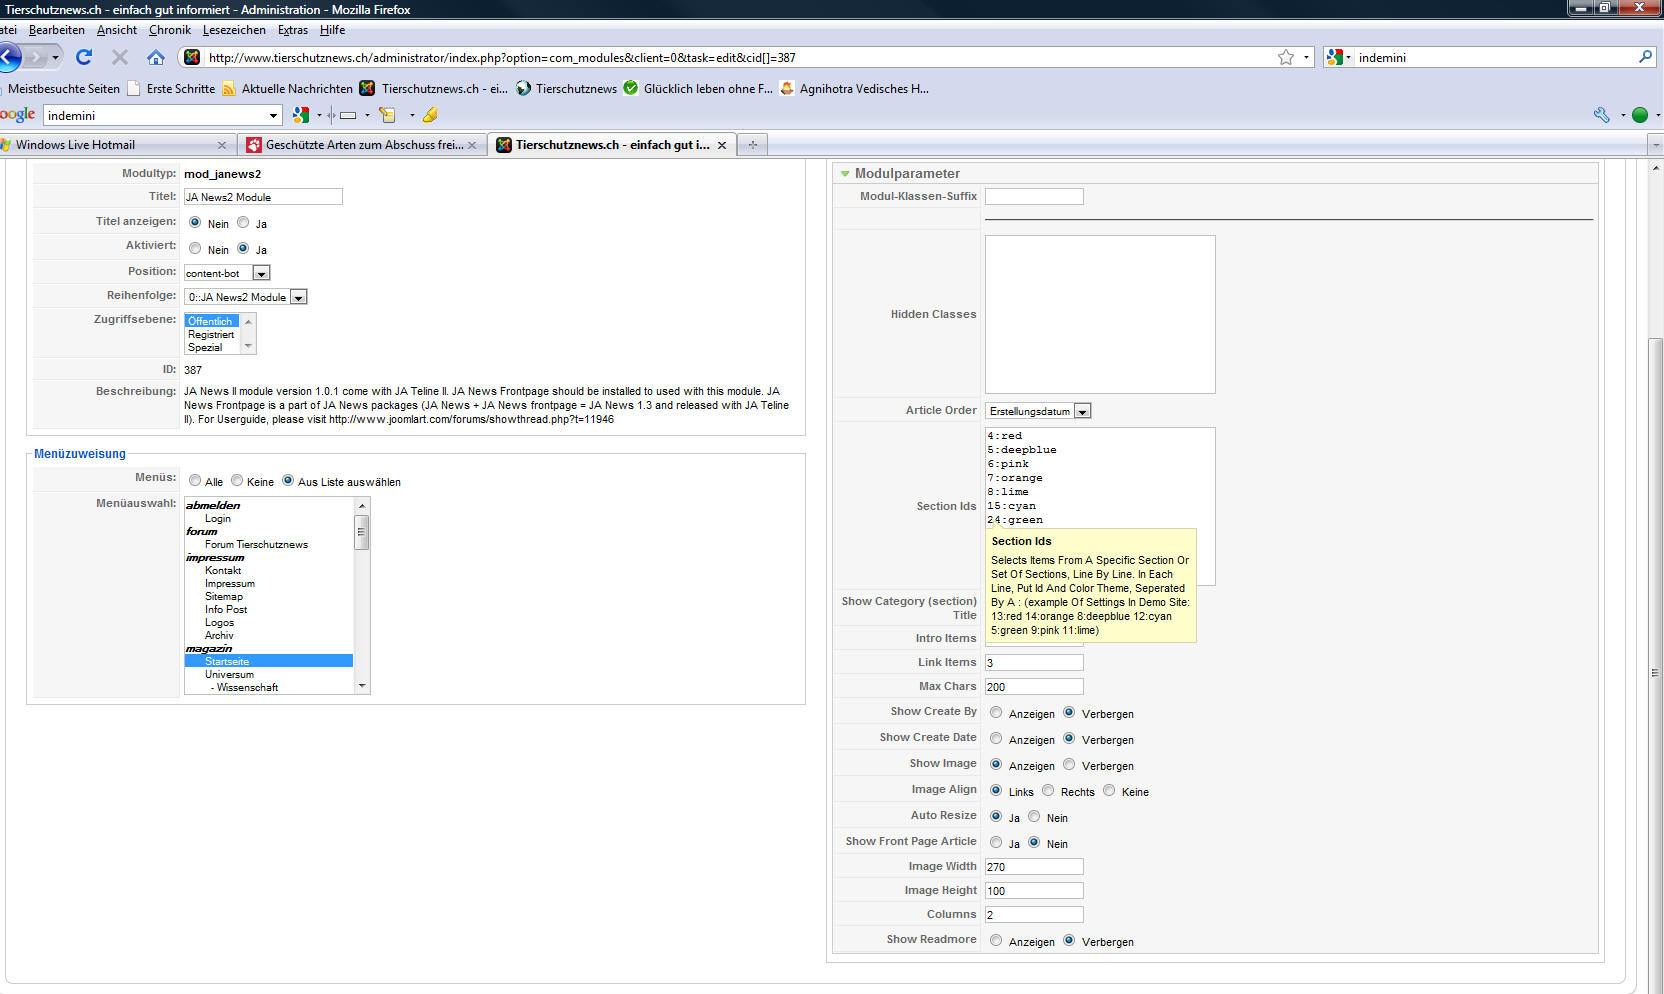The image size is (1664, 994).
Task: Bookmark this page with the star icon
Action: pyautogui.click(x=1285, y=57)
